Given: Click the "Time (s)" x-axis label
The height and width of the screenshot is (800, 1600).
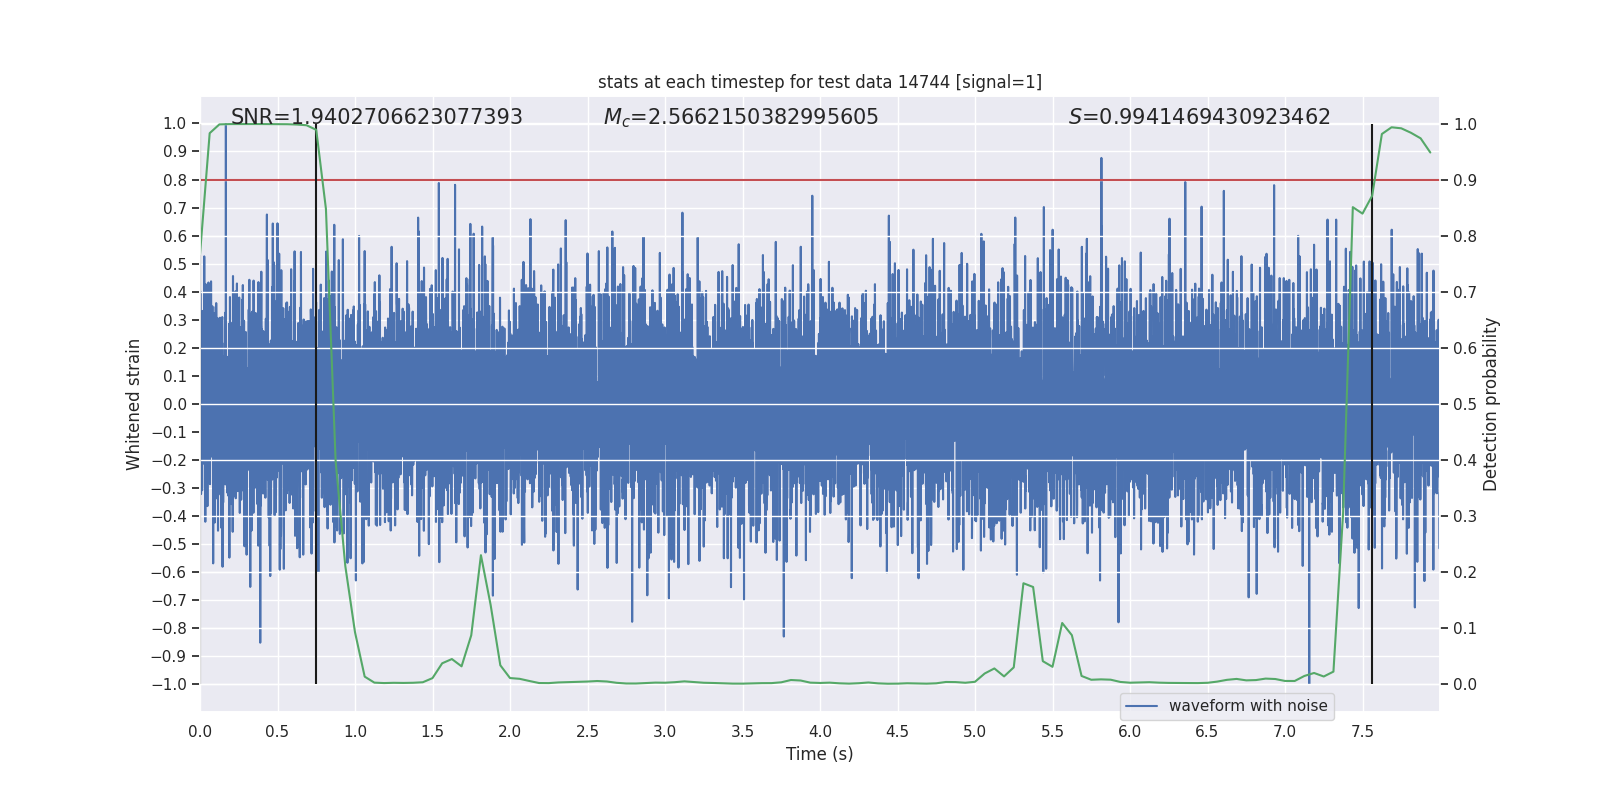Looking at the screenshot, I should click(x=819, y=754).
